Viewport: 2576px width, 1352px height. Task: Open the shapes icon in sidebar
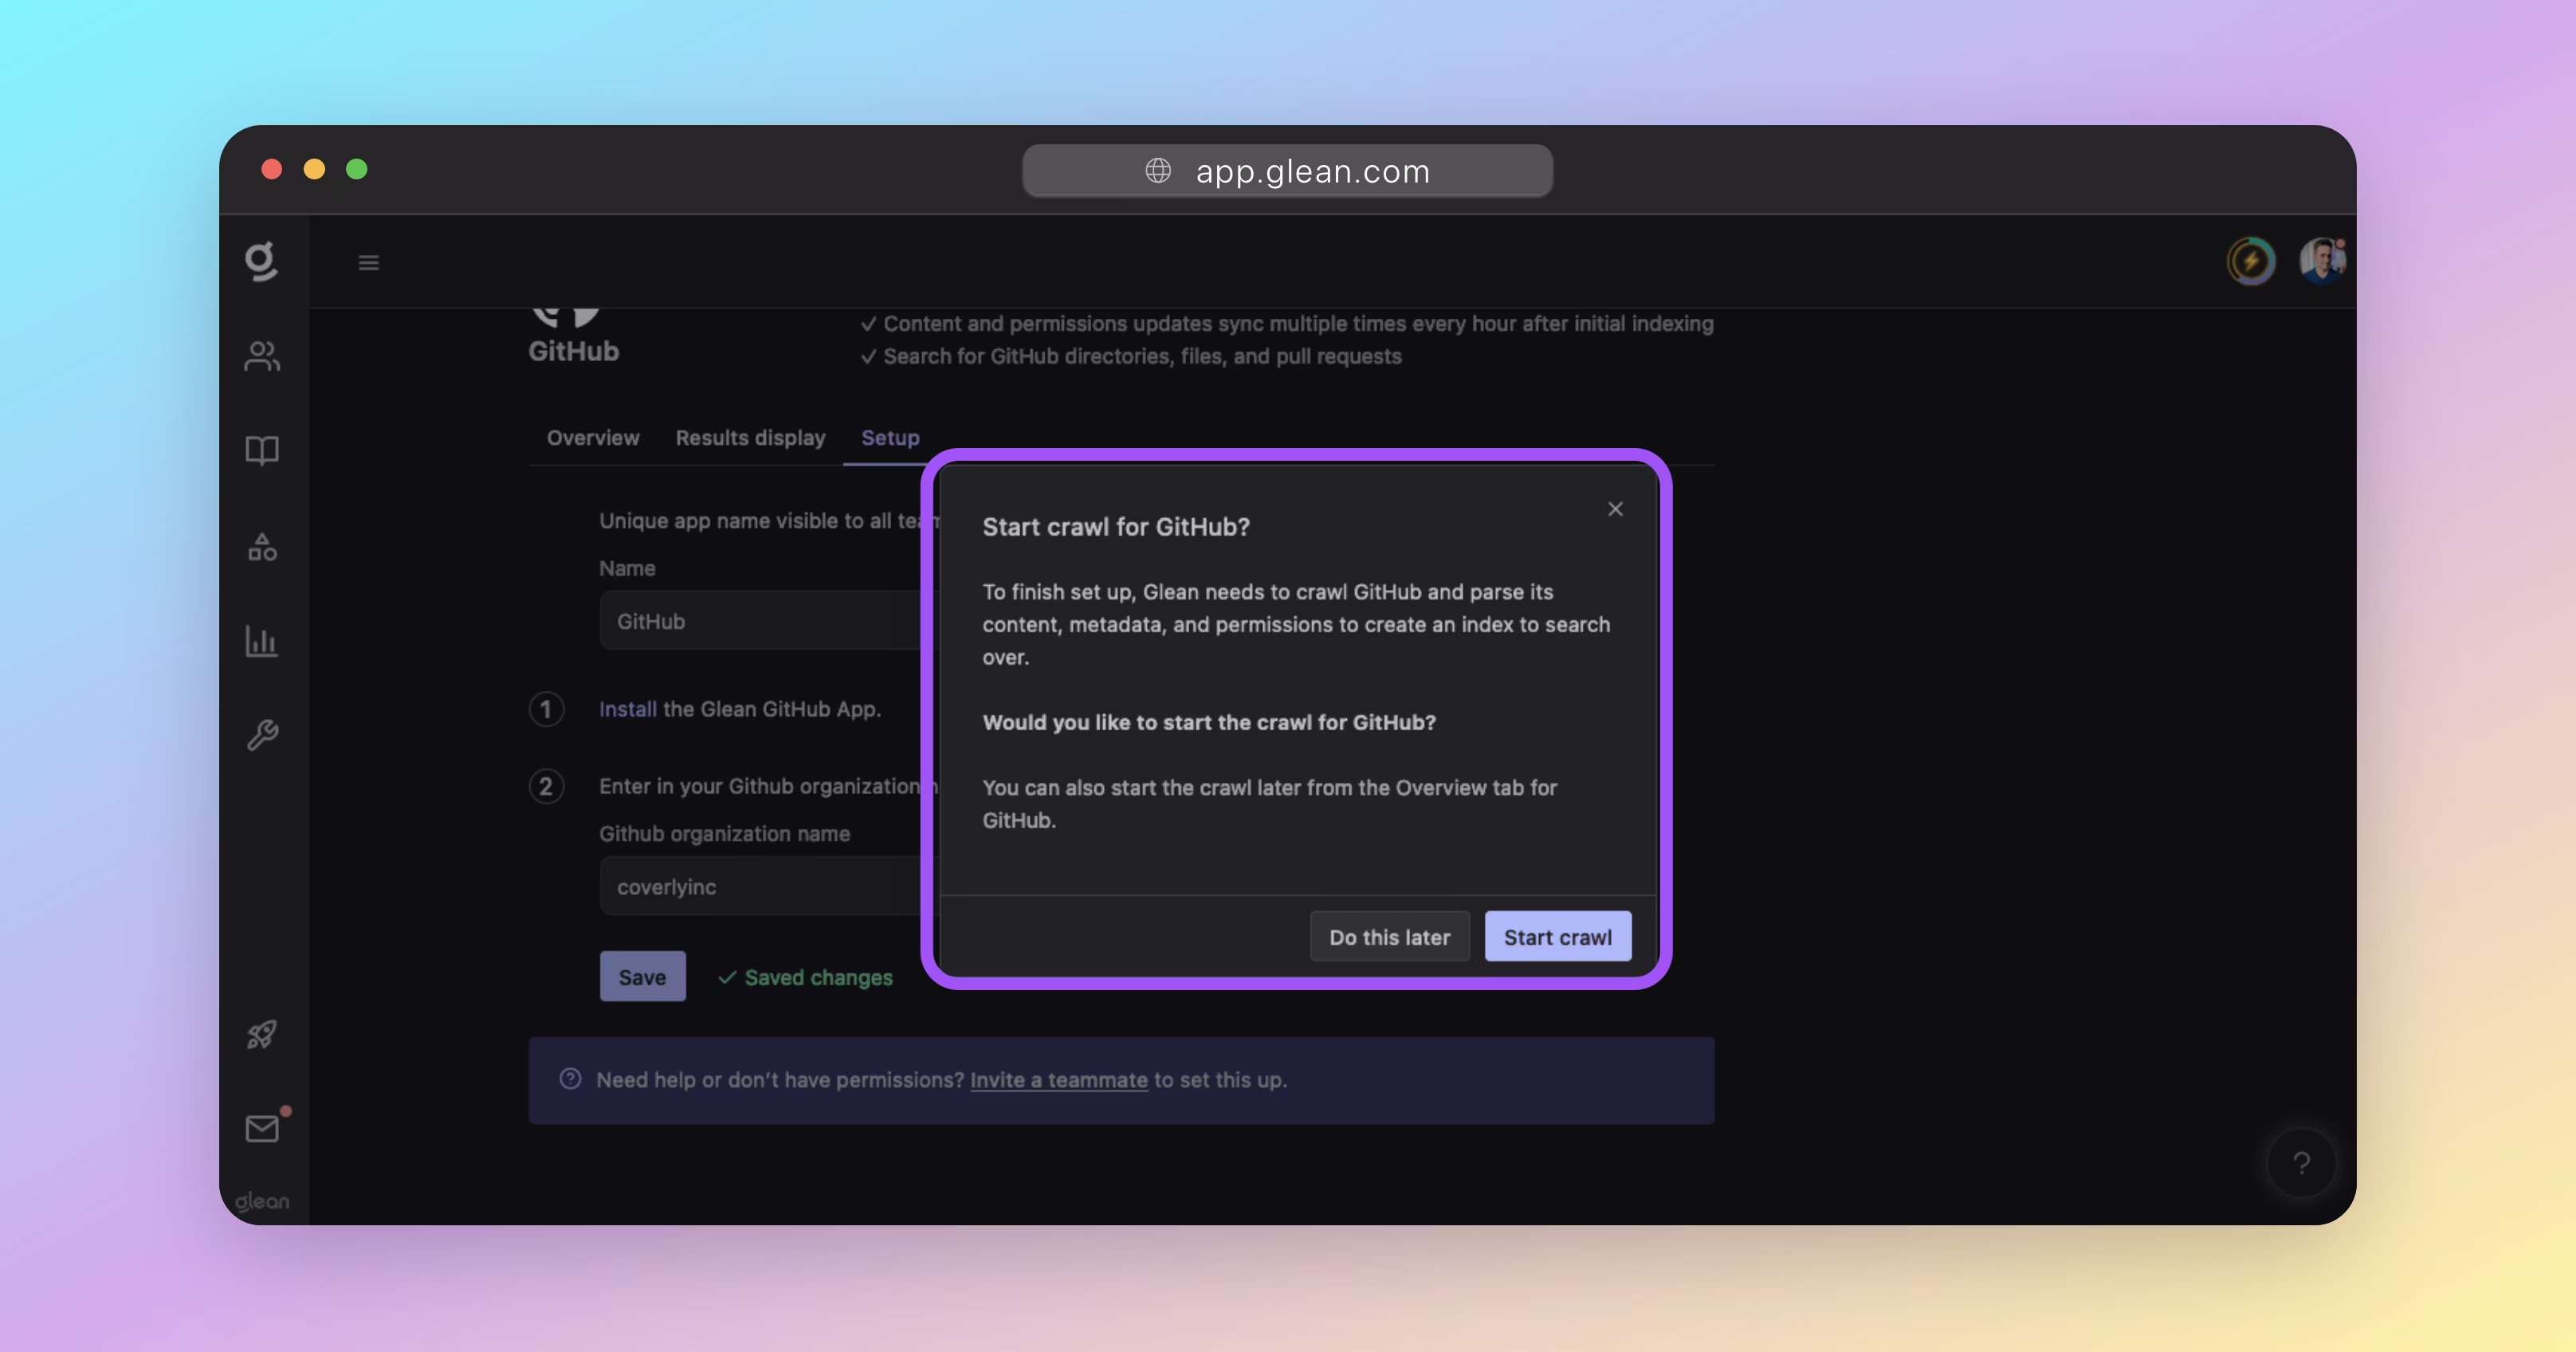point(261,547)
